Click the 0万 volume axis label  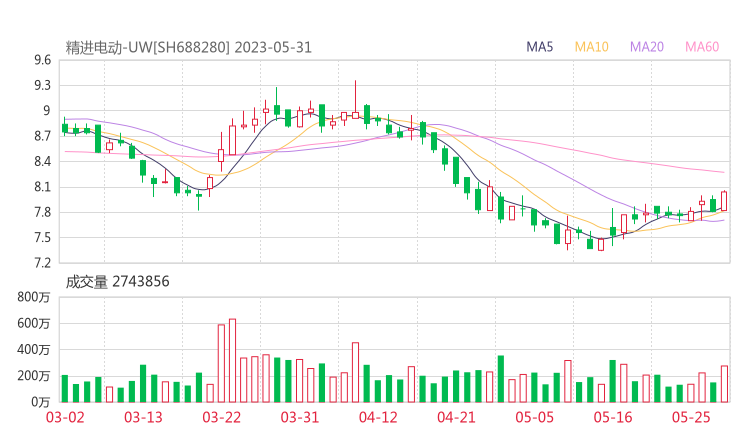coord(41,402)
